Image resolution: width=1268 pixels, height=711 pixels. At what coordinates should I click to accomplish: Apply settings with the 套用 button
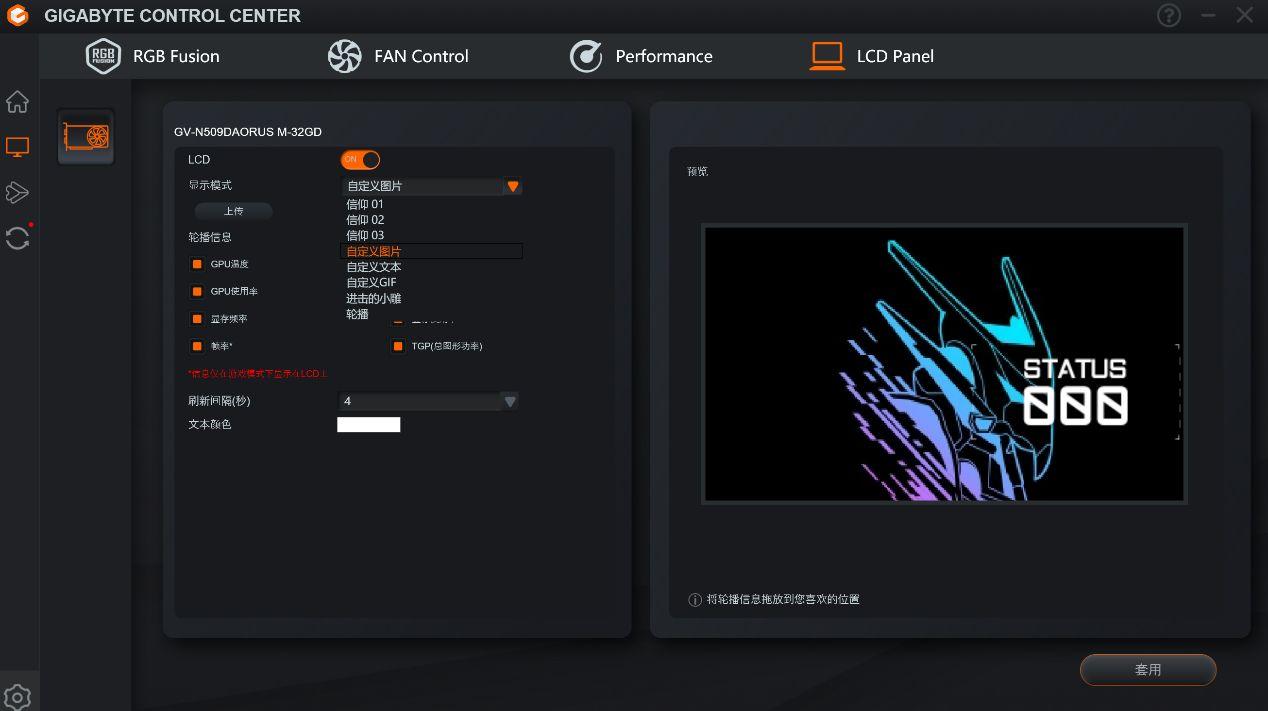point(1147,669)
